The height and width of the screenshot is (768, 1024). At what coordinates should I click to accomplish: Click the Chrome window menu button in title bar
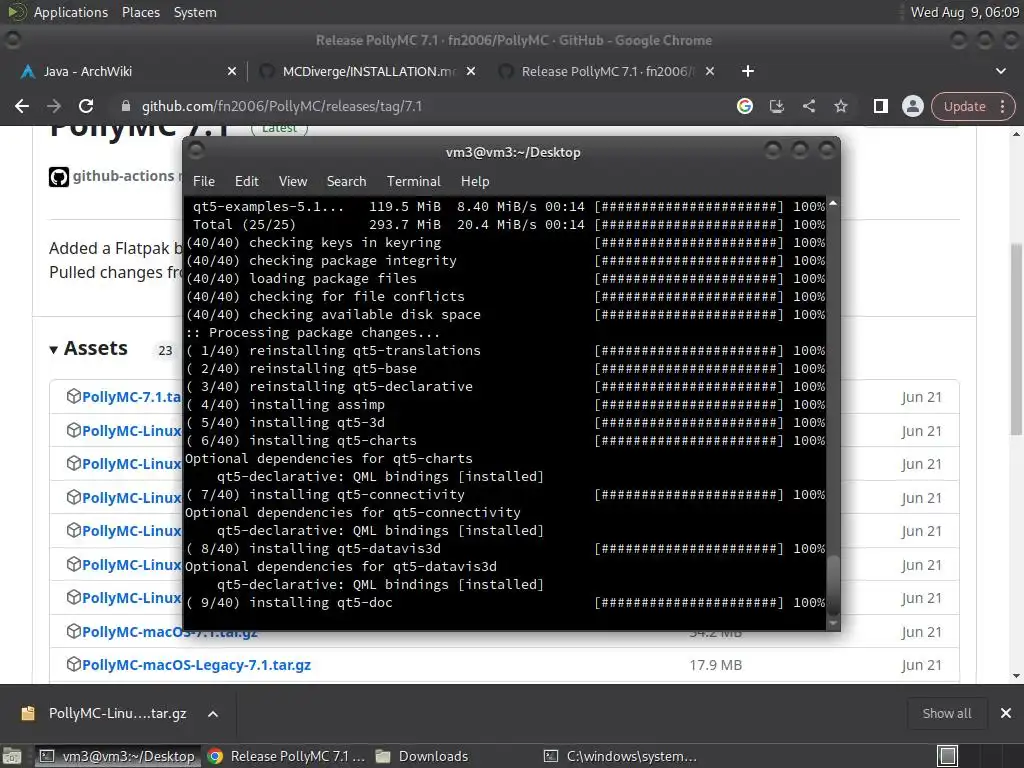(x=12, y=40)
